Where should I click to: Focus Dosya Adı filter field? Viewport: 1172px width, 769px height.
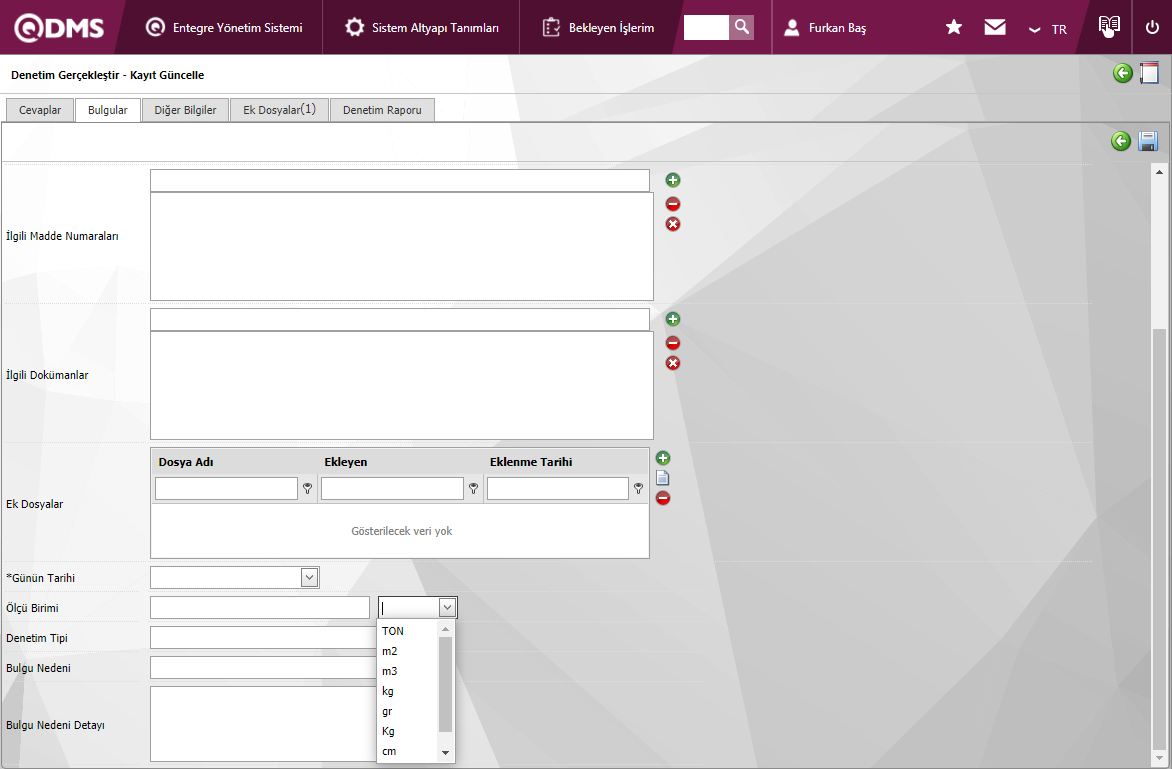[226, 489]
